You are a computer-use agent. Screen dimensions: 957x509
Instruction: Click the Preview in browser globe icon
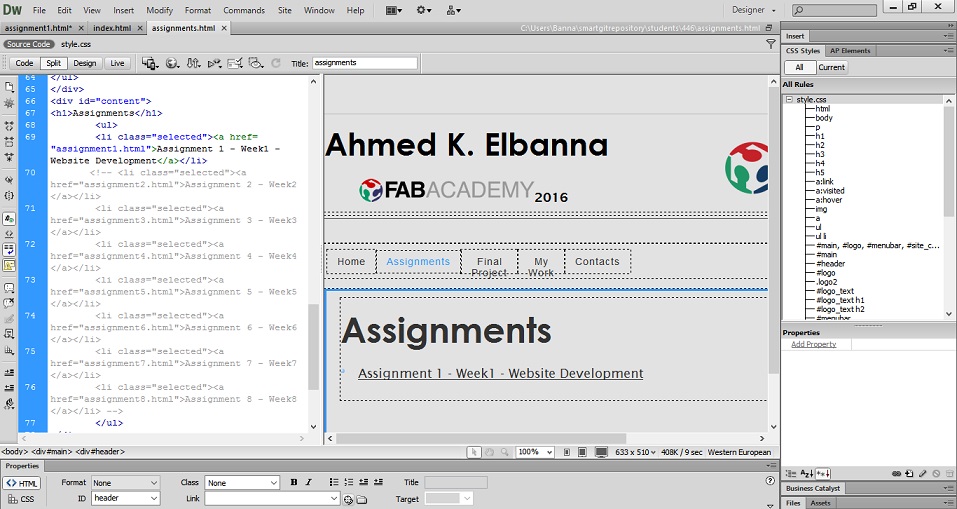click(173, 63)
